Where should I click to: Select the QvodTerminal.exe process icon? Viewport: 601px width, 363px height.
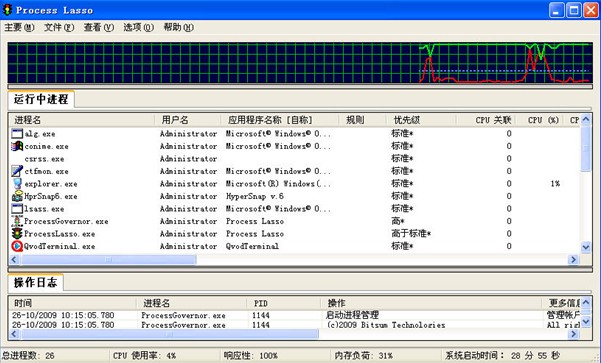(17, 246)
